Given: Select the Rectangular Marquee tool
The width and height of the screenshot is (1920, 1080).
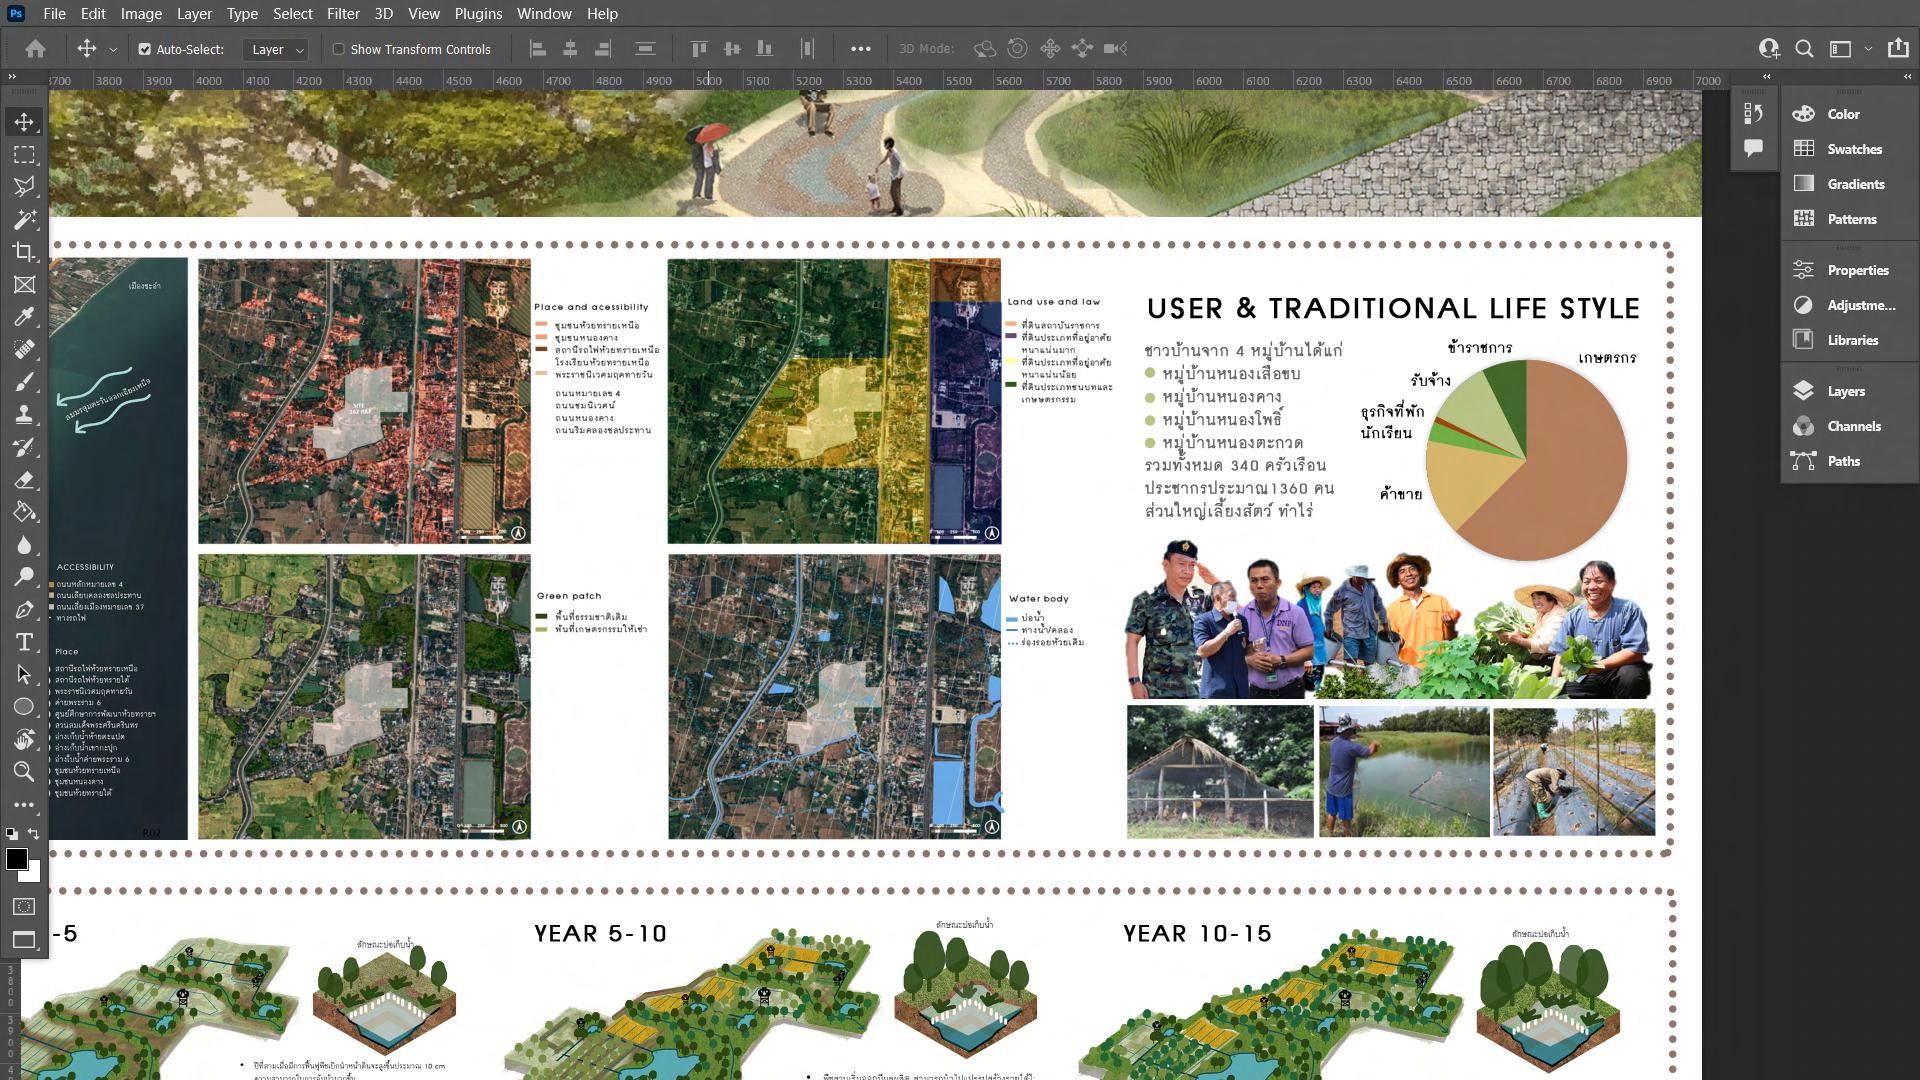Looking at the screenshot, I should coord(24,155).
